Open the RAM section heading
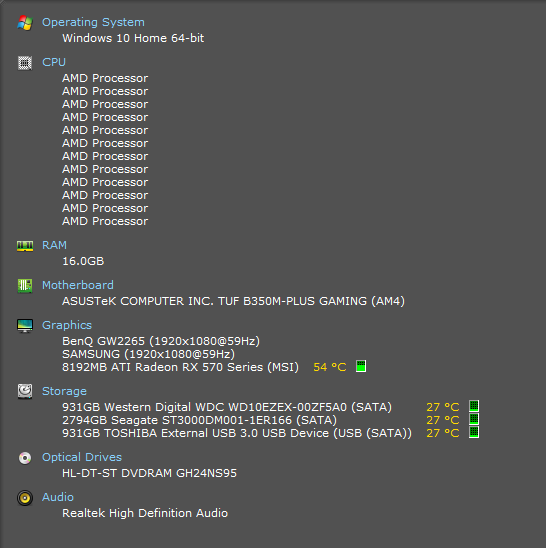546x548 pixels. click(x=54, y=245)
